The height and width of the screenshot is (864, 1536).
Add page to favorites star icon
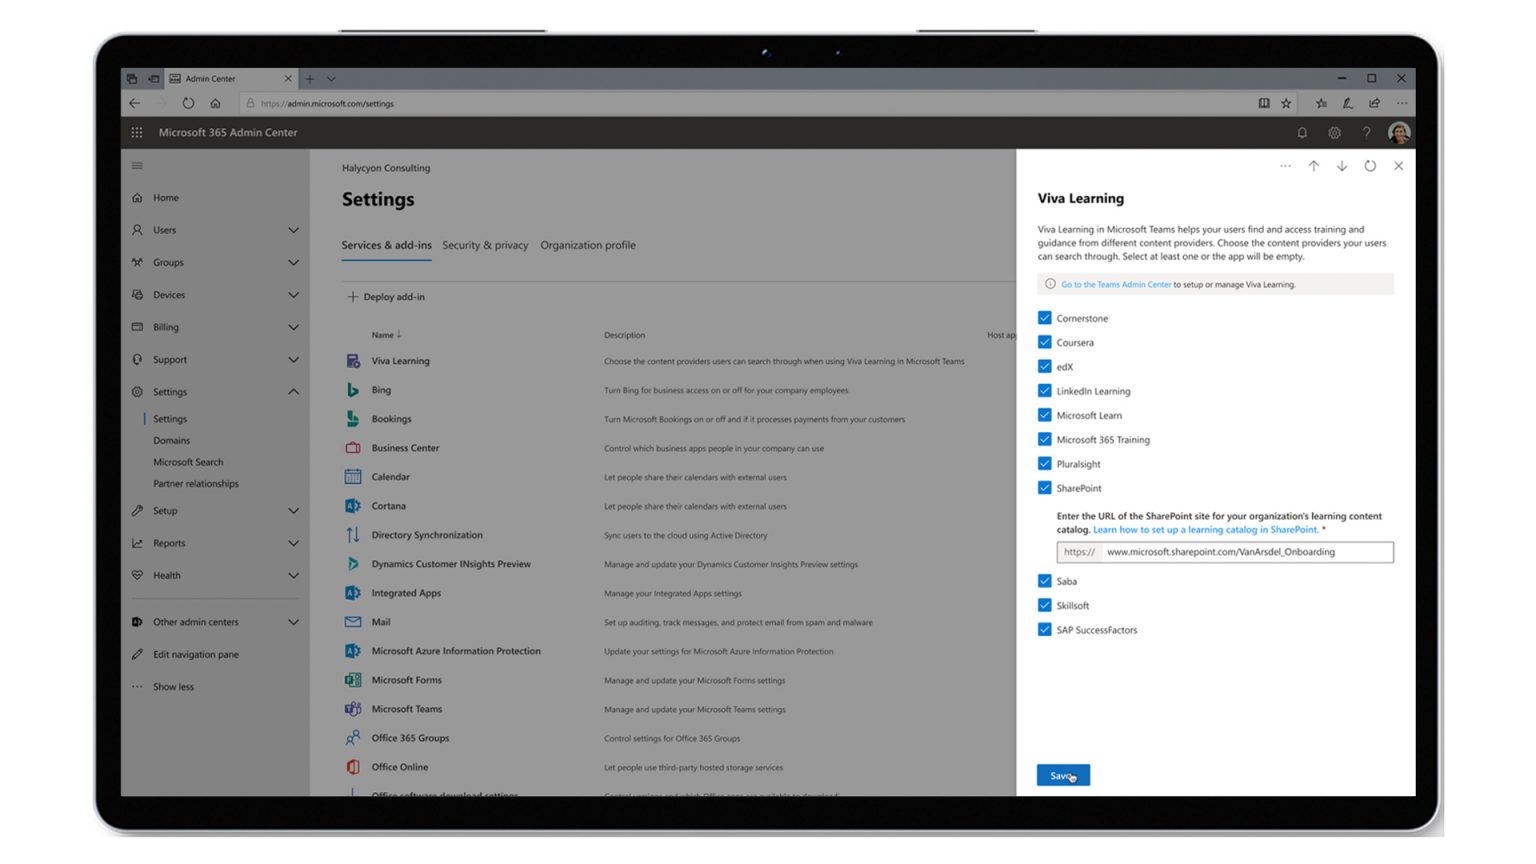pos(1286,103)
